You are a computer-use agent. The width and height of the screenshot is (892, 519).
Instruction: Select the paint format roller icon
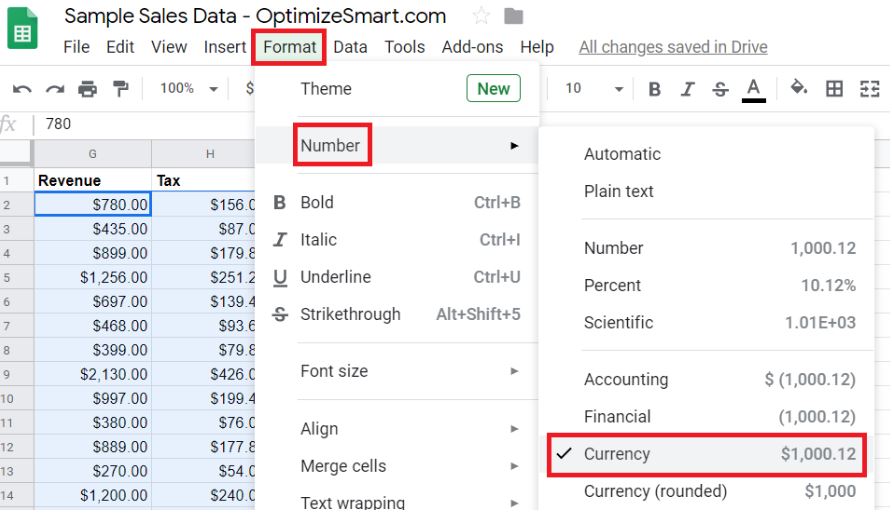pos(121,89)
